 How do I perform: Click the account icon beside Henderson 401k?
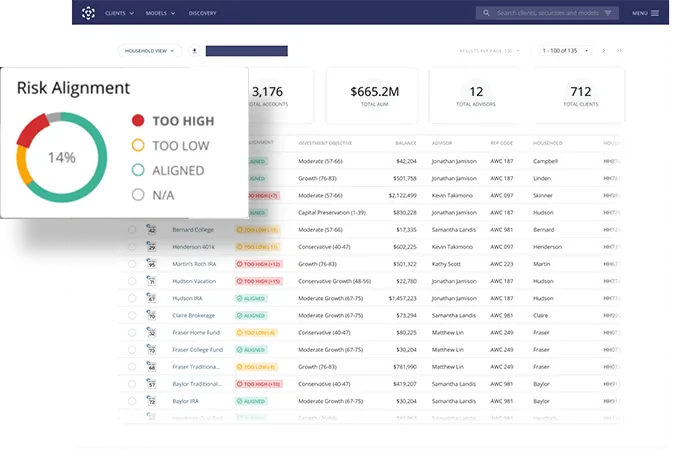tap(152, 246)
